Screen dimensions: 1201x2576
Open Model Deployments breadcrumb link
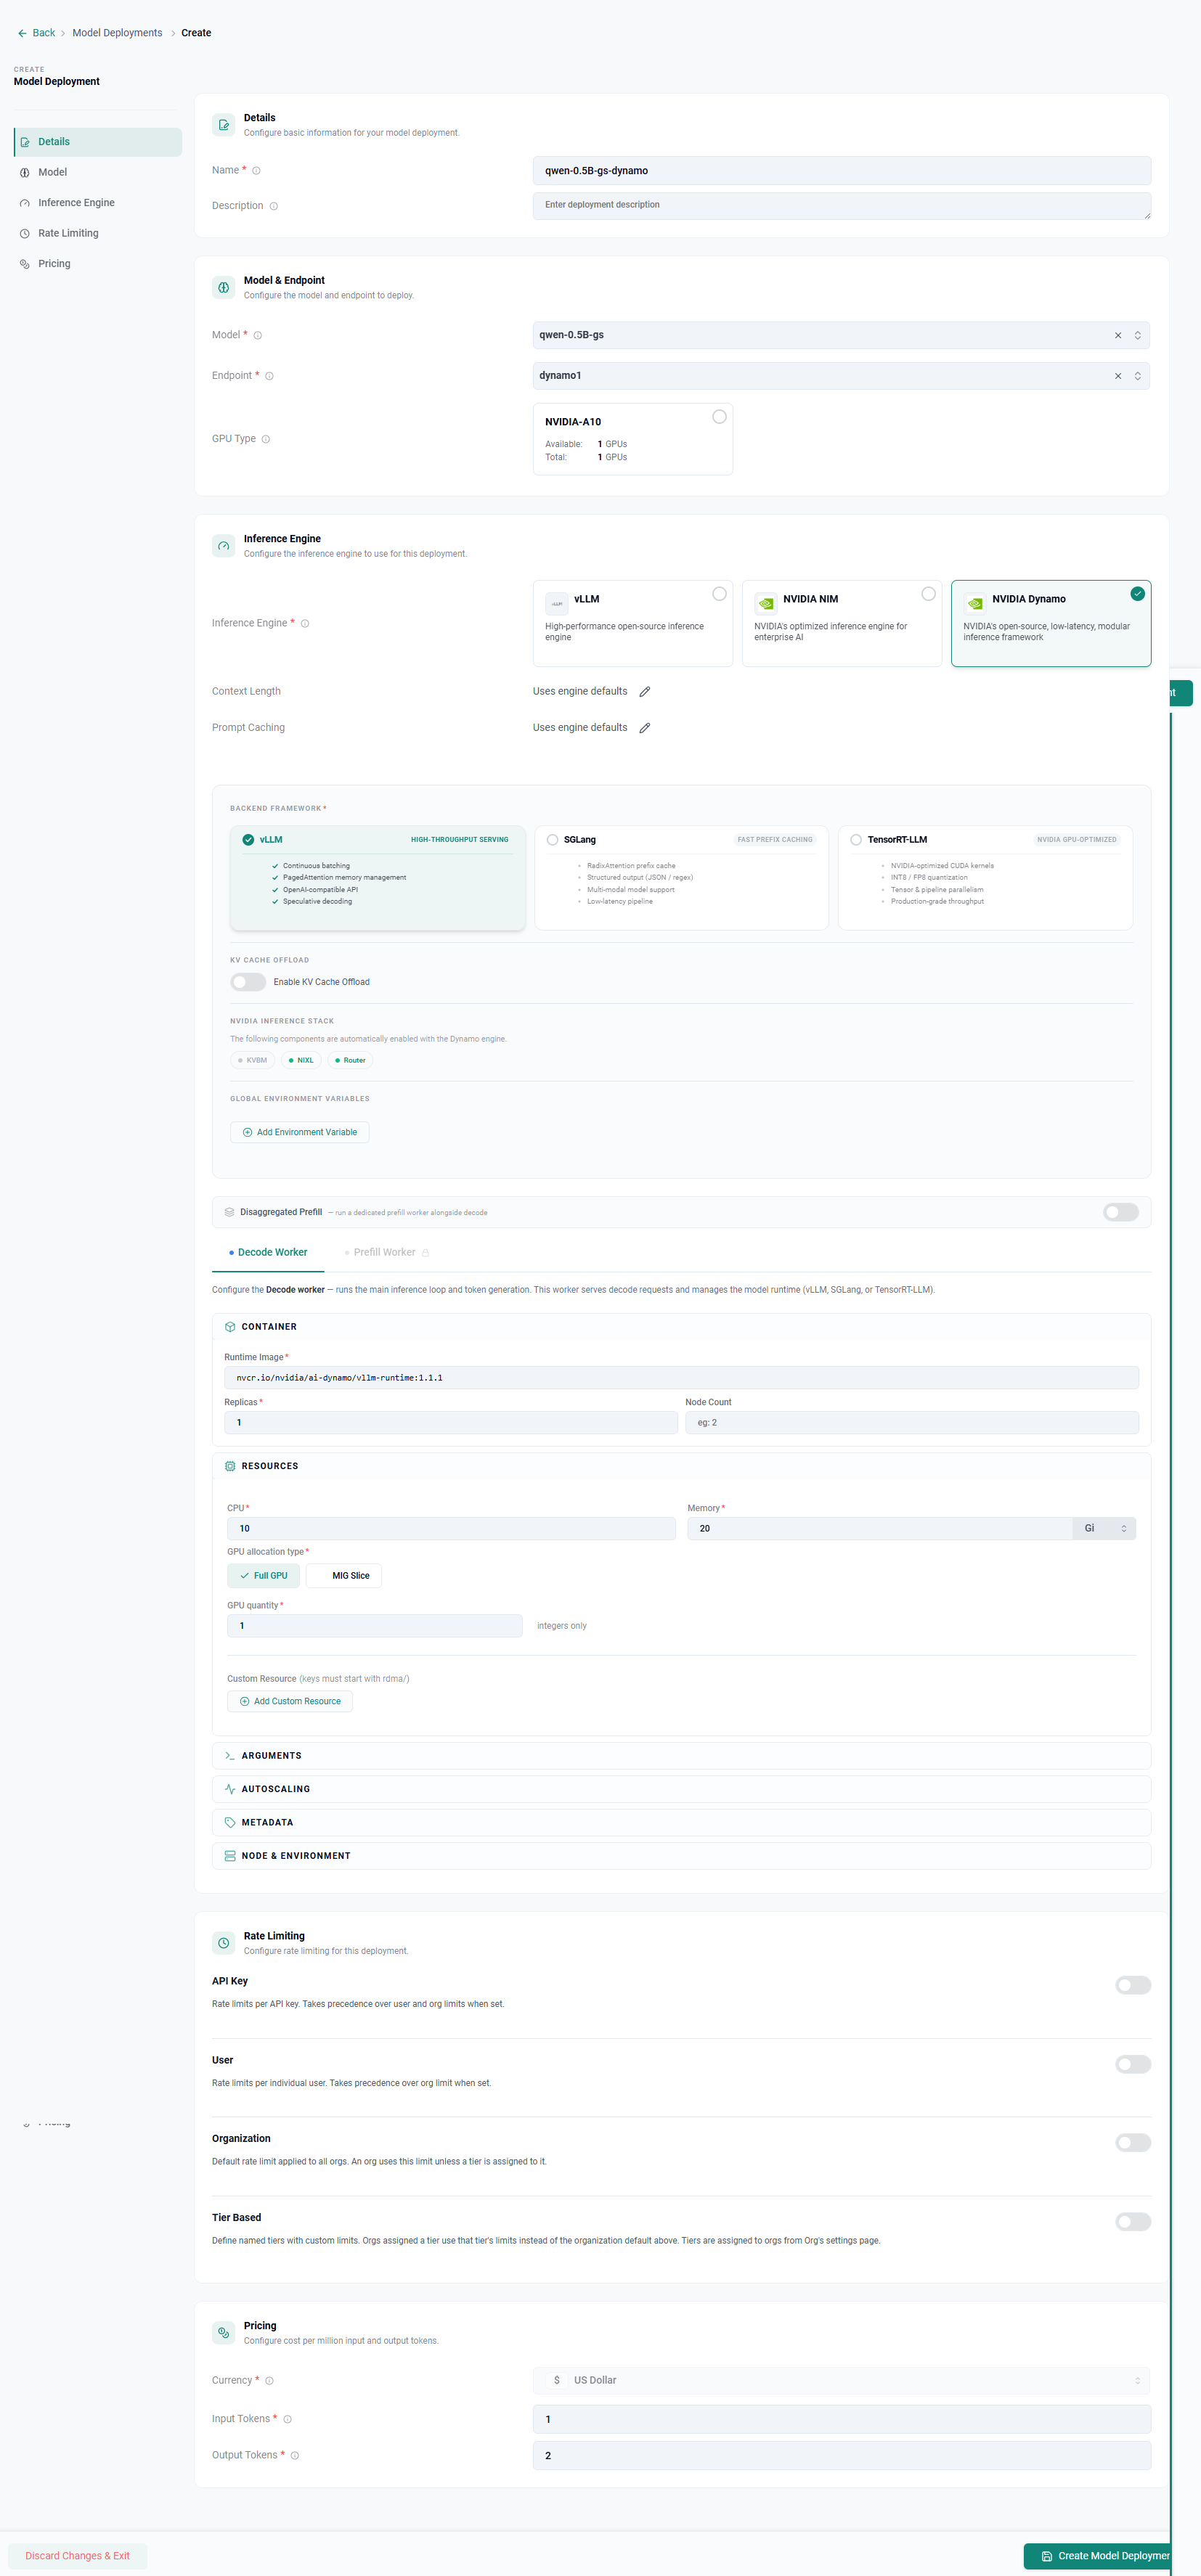pyautogui.click(x=117, y=33)
